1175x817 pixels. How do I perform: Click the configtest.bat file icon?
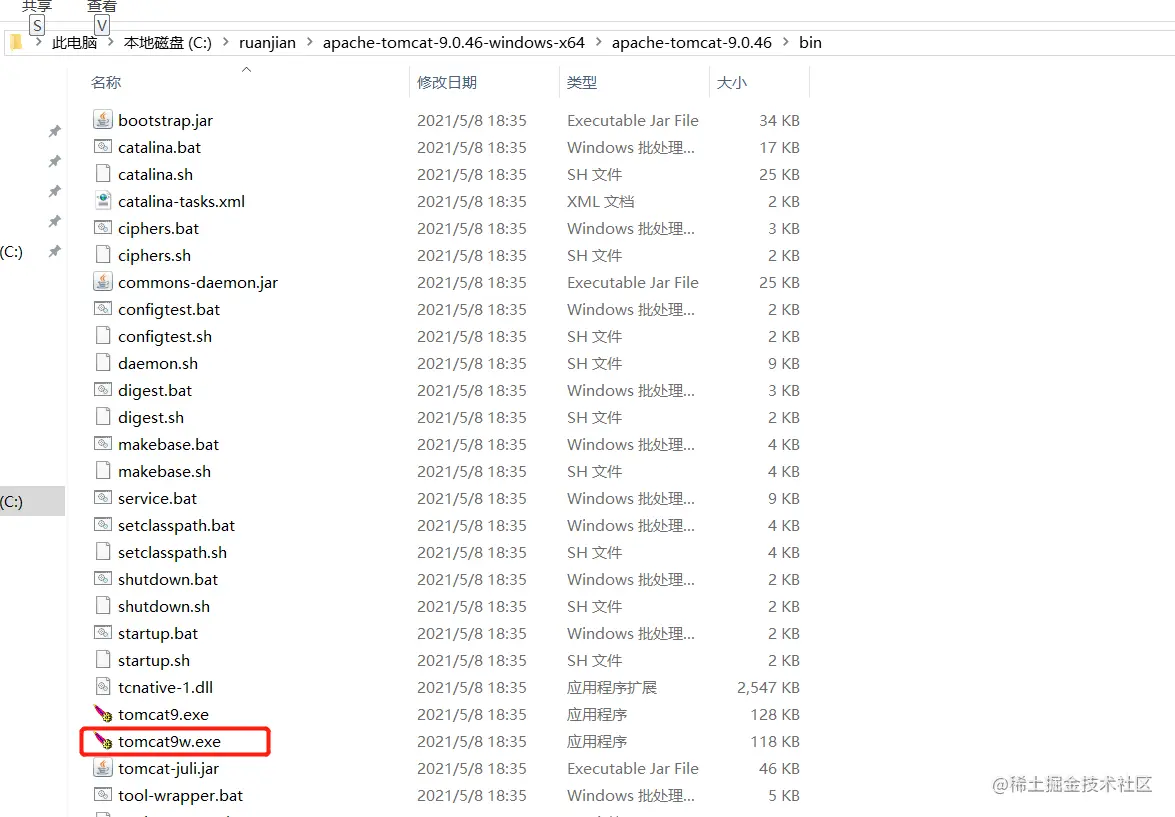tap(103, 309)
